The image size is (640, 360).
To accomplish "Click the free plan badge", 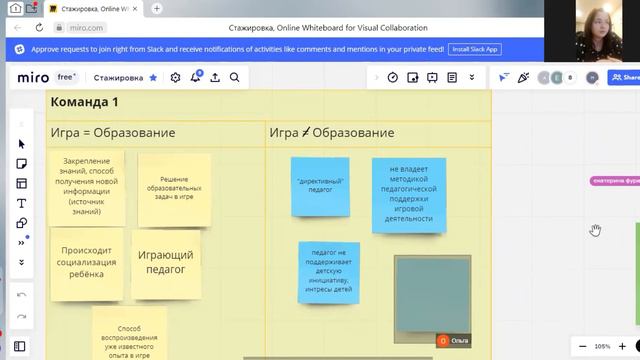I will (67, 77).
